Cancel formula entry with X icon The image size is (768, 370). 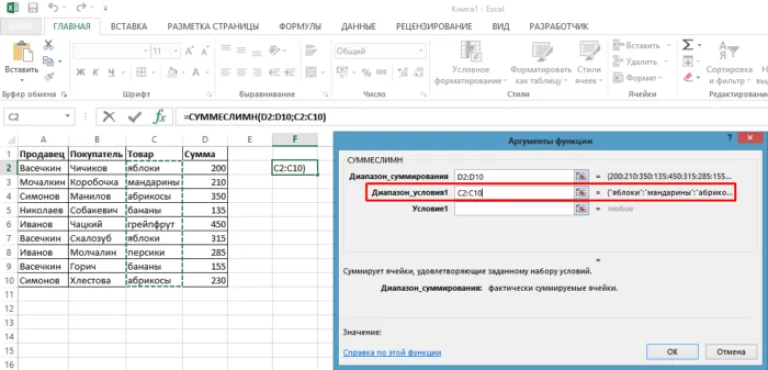click(x=109, y=117)
